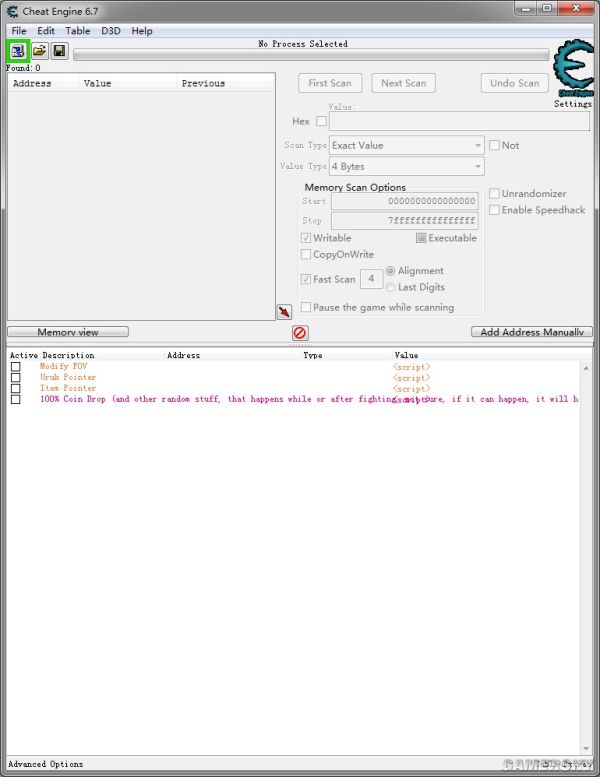600x777 pixels.
Task: Enable the Unrandomizer checkbox
Action: 494,193
